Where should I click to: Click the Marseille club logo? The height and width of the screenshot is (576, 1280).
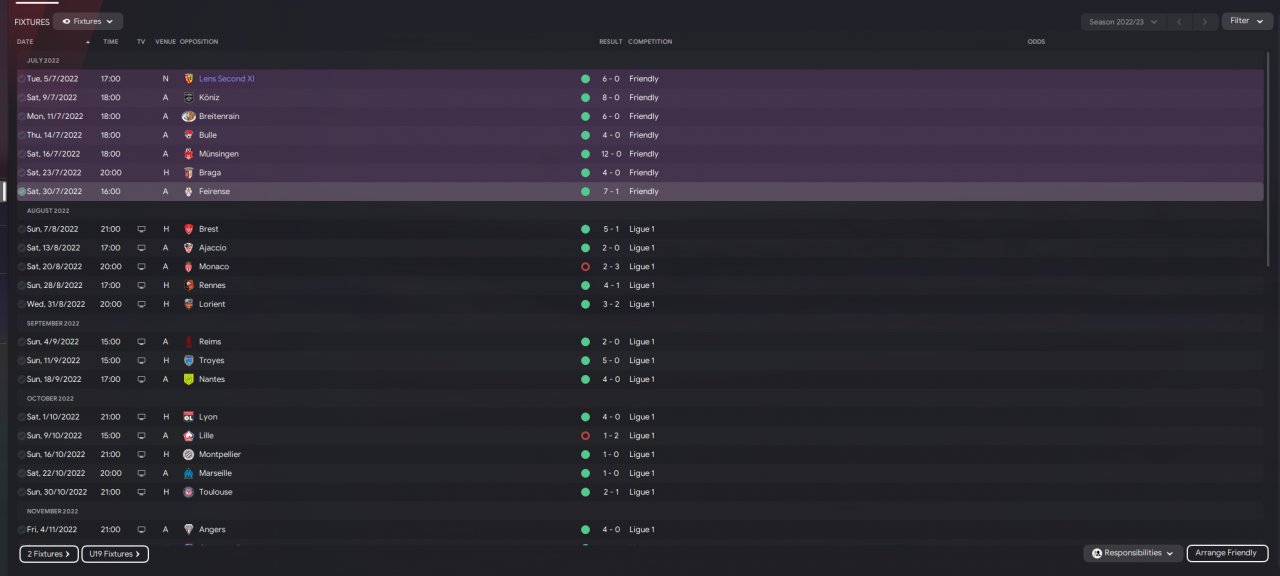pos(188,473)
